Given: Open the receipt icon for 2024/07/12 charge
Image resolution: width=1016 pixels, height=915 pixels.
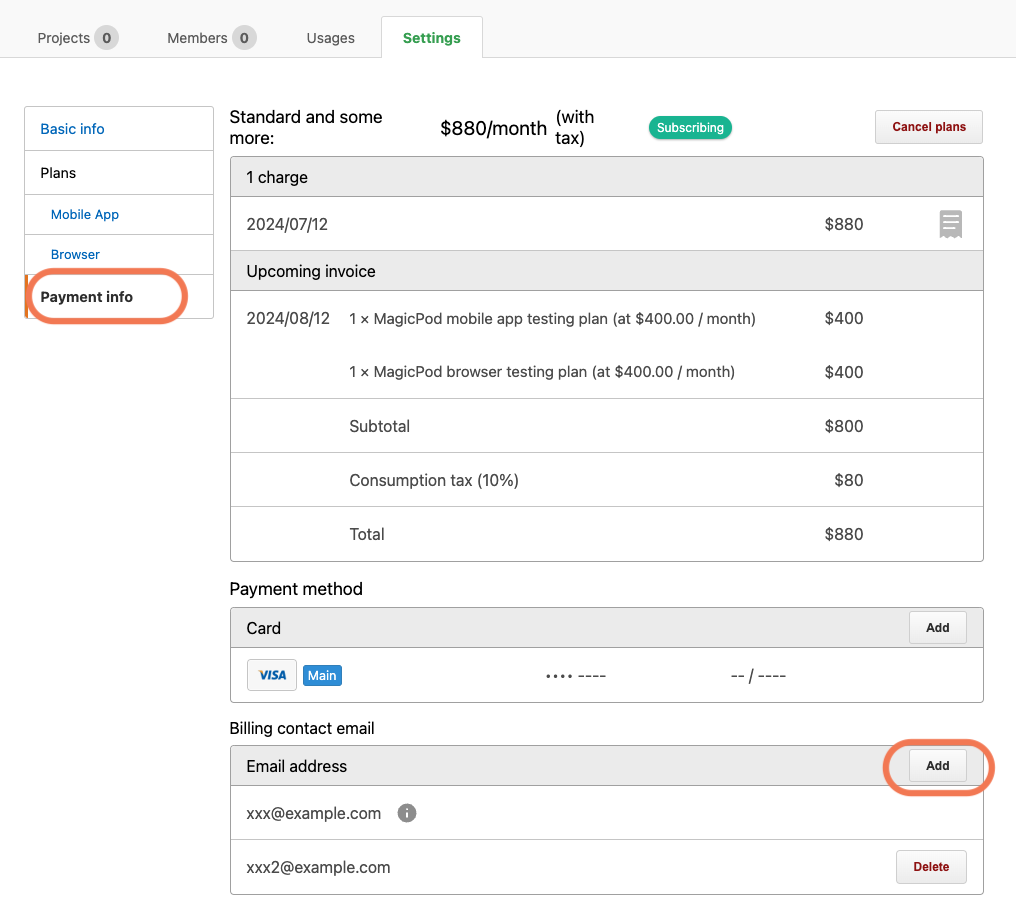Looking at the screenshot, I should tap(951, 224).
